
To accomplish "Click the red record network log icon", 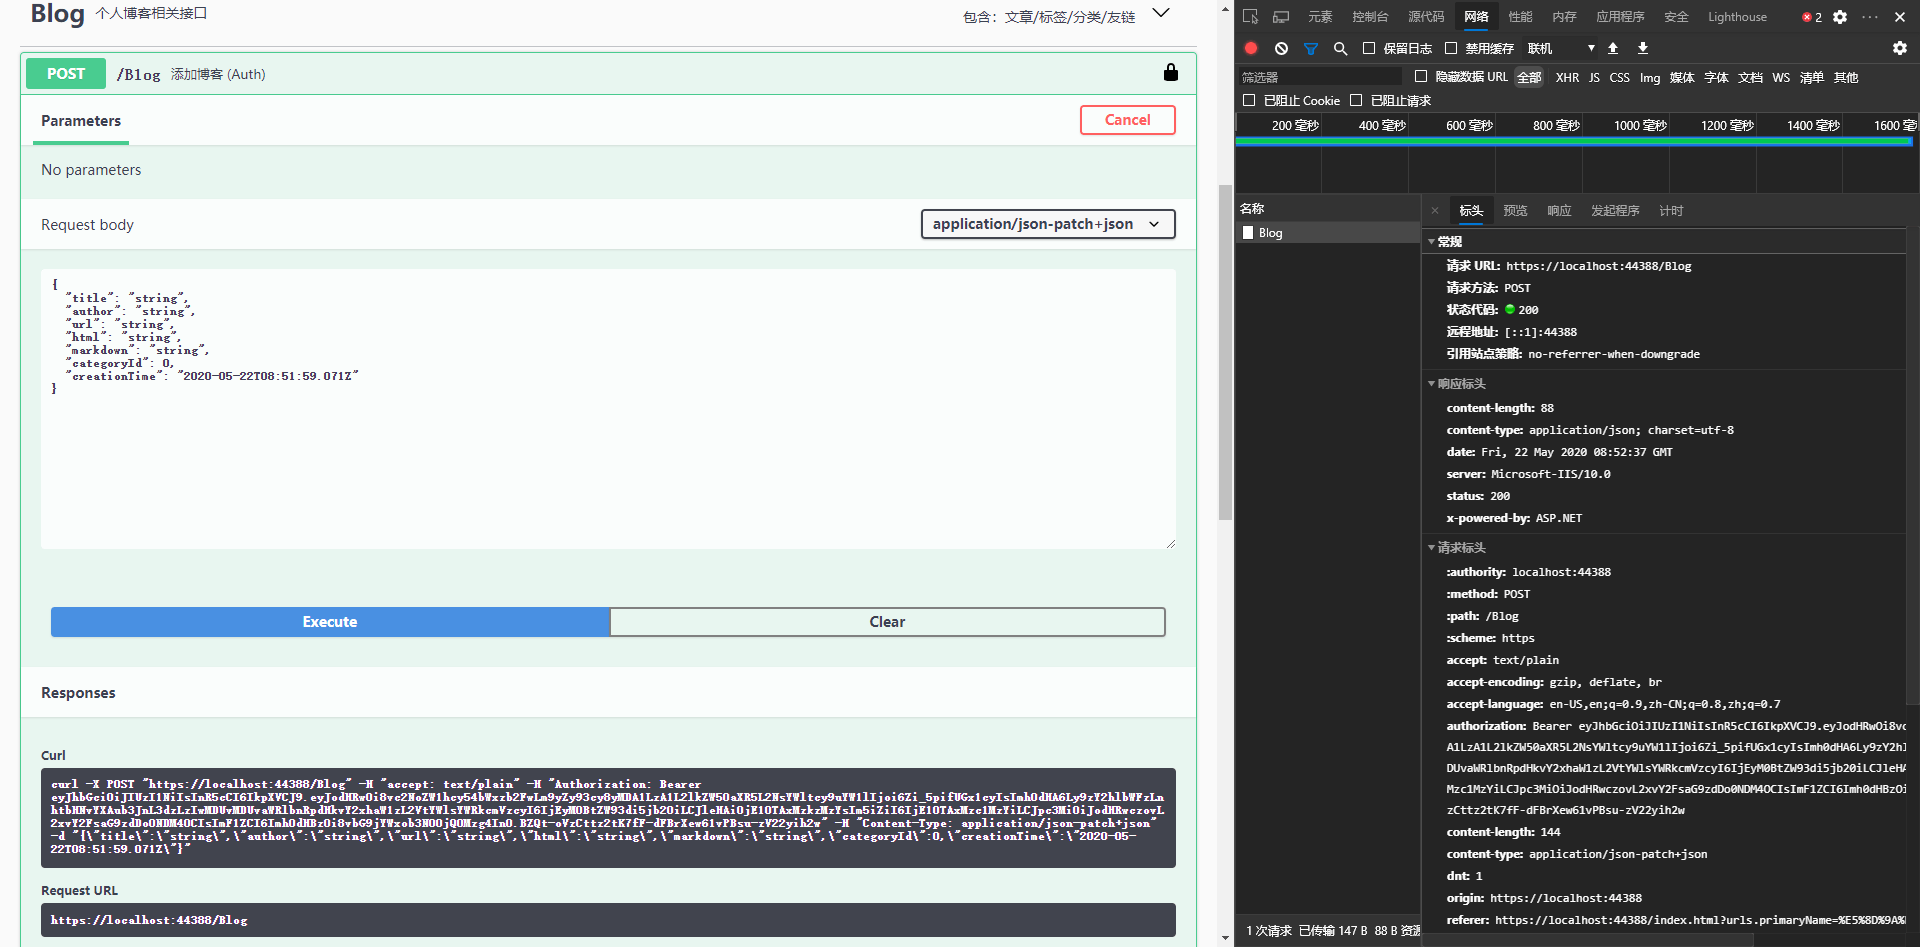I will pos(1251,48).
